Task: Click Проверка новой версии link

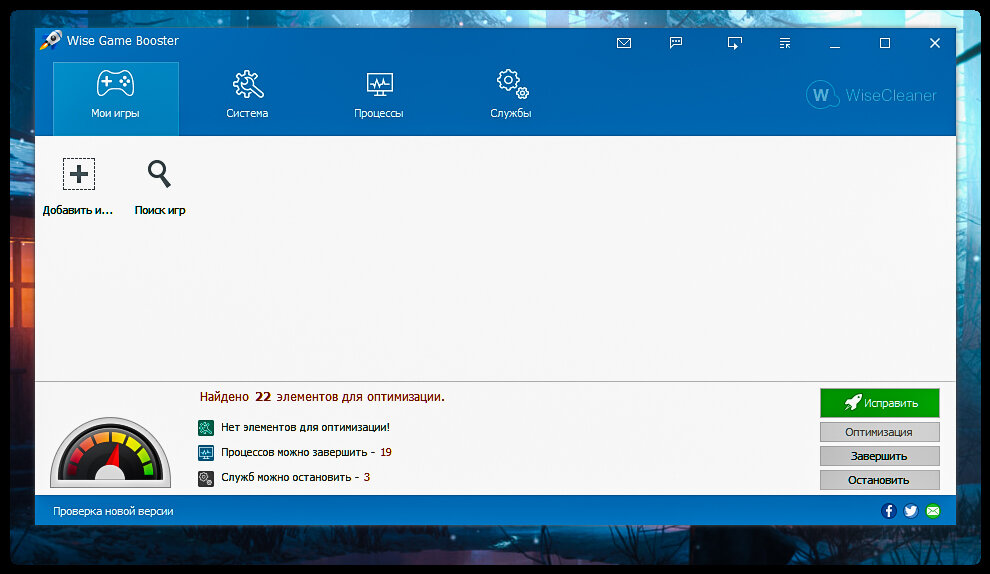Action: 113,511
